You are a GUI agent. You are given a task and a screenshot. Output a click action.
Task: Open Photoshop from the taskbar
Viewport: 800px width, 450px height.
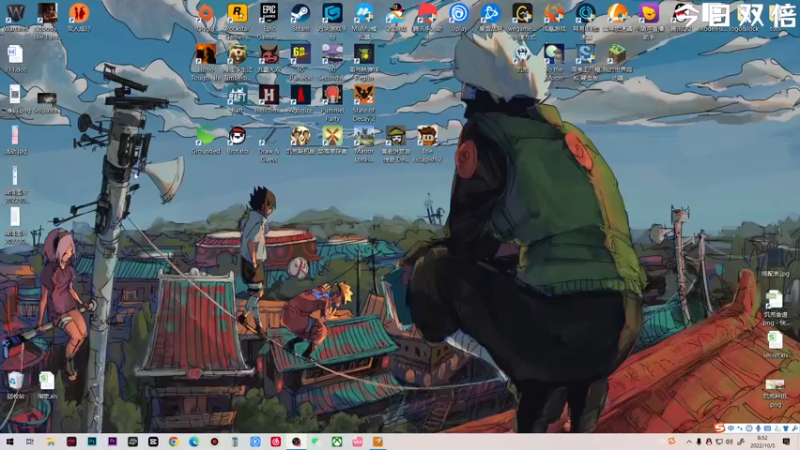pyautogui.click(x=92, y=442)
